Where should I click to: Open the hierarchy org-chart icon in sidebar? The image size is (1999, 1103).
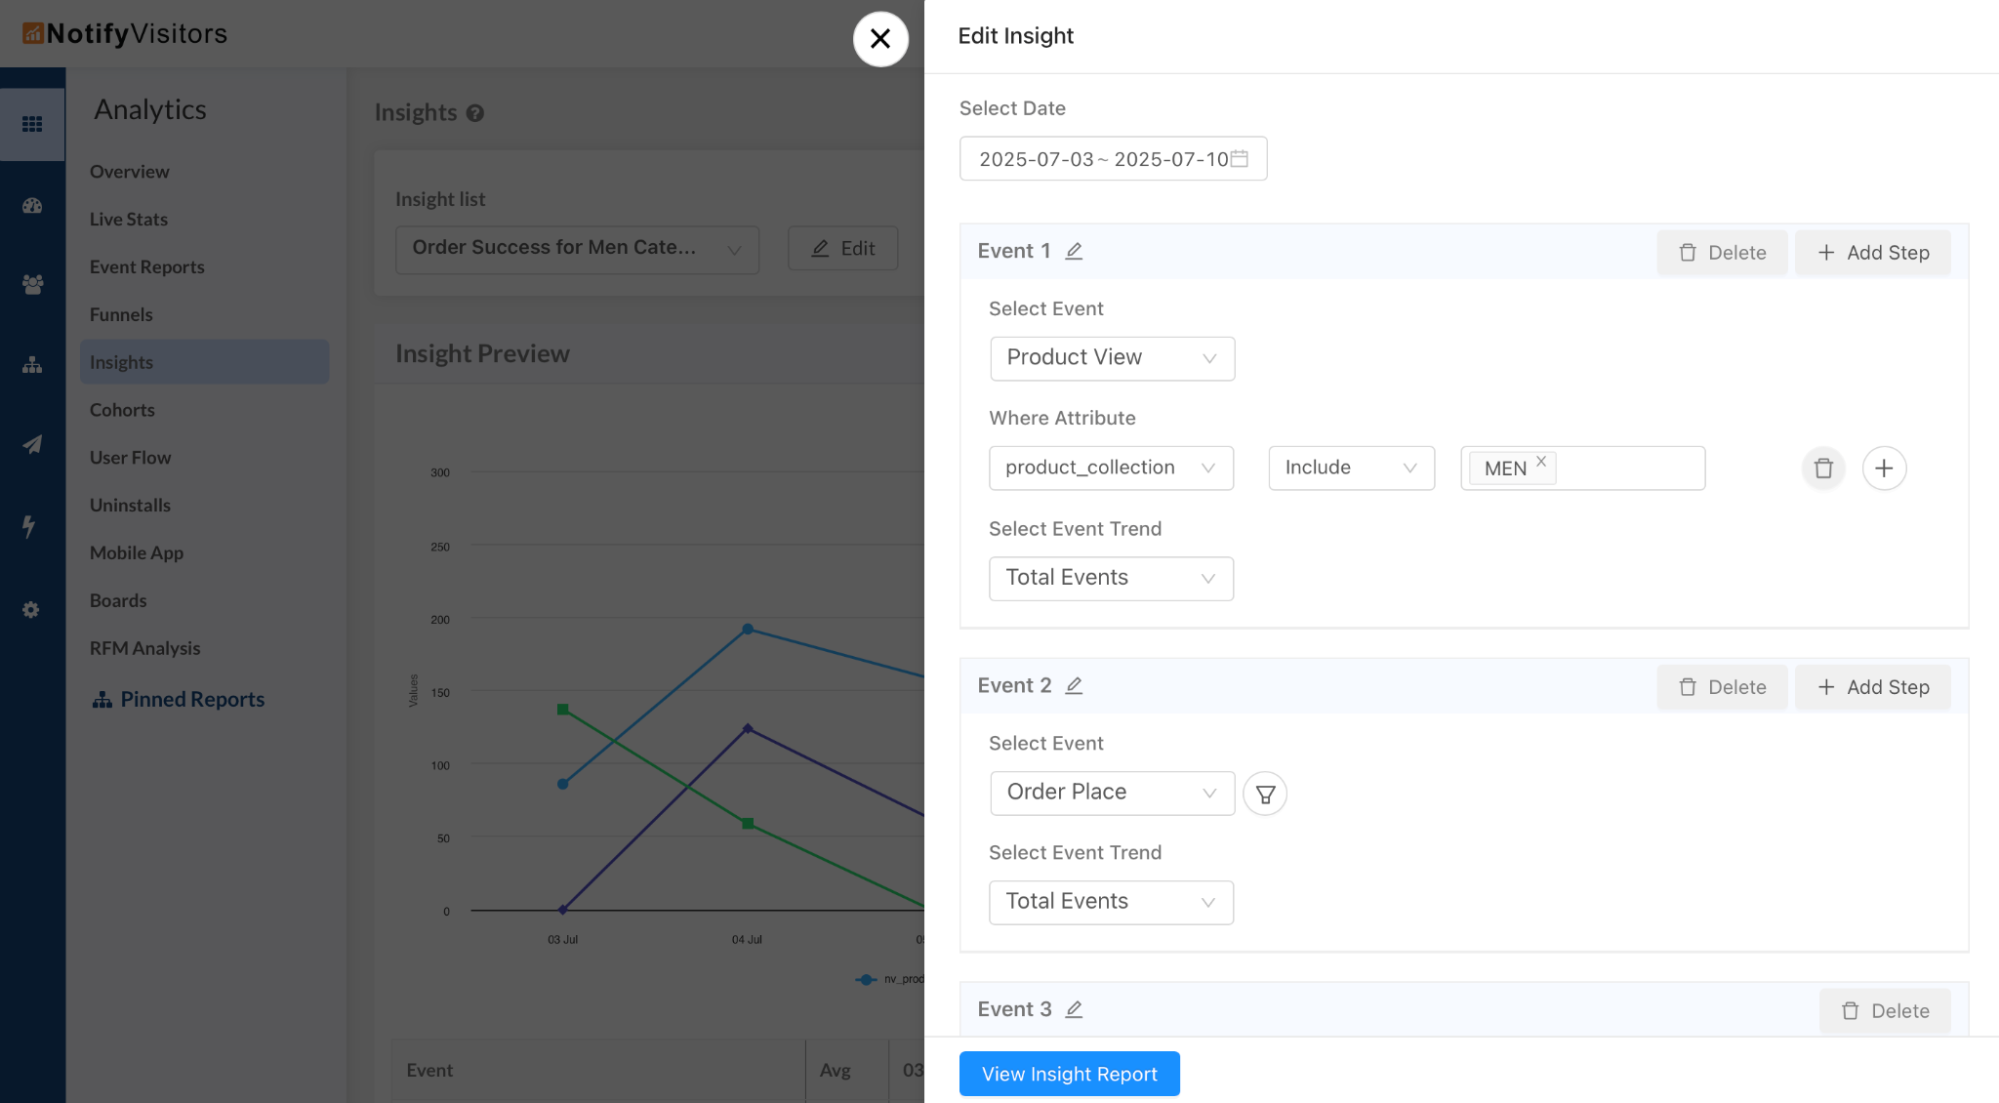pos(32,365)
